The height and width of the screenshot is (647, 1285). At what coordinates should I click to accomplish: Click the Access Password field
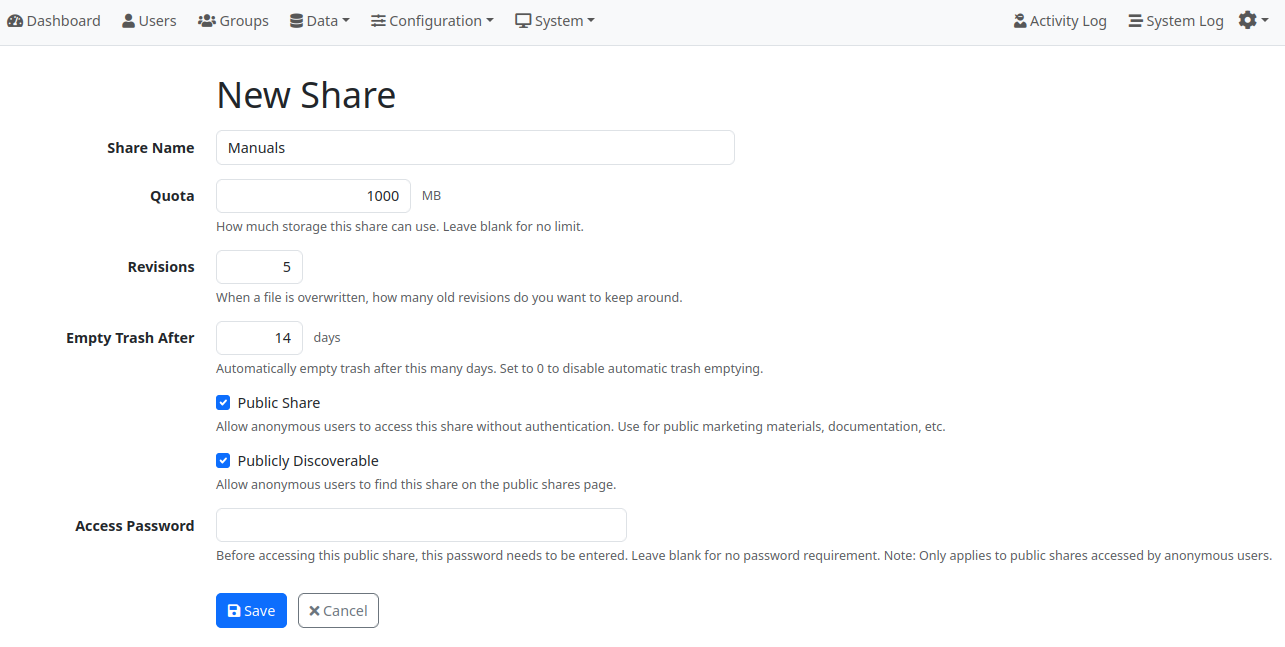[420, 524]
